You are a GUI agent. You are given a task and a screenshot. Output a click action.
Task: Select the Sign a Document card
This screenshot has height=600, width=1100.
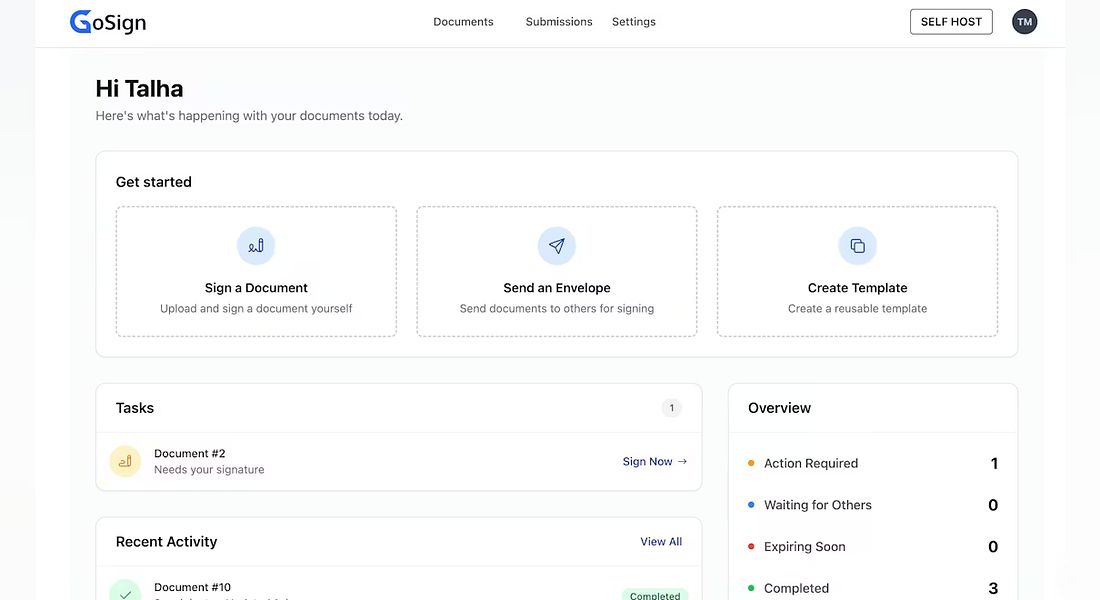coord(256,272)
